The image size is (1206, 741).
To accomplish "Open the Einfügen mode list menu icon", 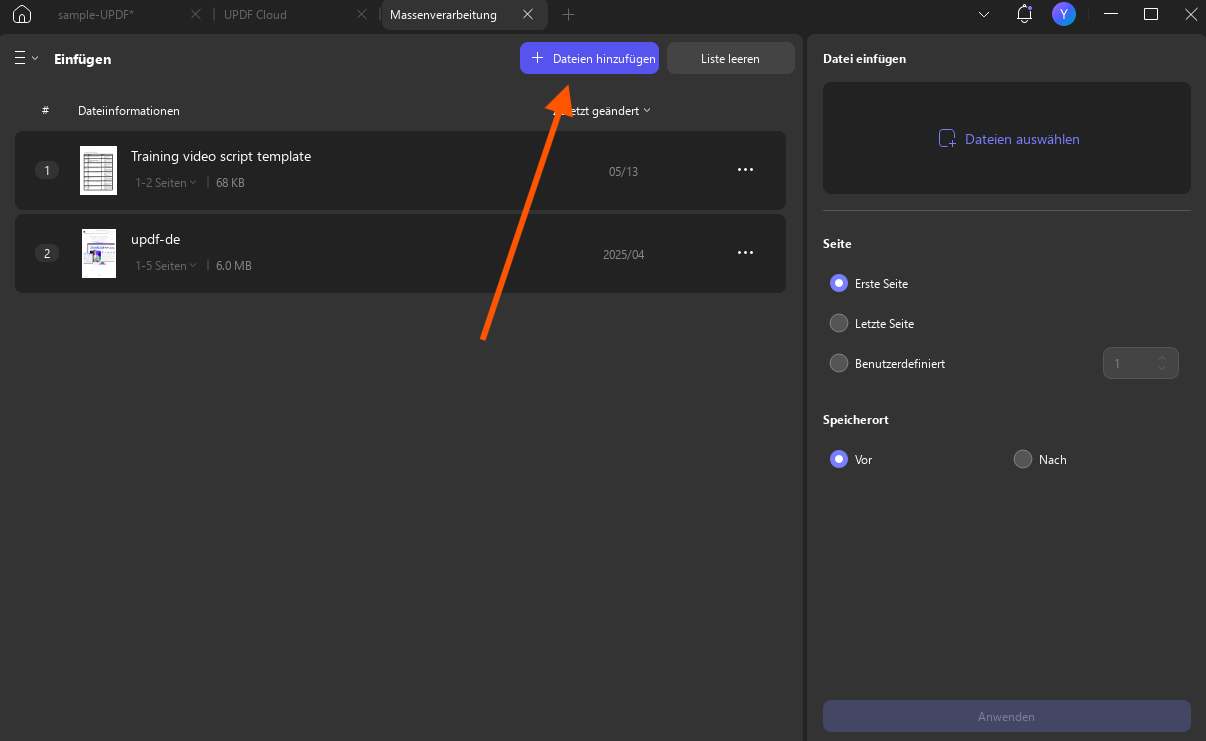I will click(26, 58).
